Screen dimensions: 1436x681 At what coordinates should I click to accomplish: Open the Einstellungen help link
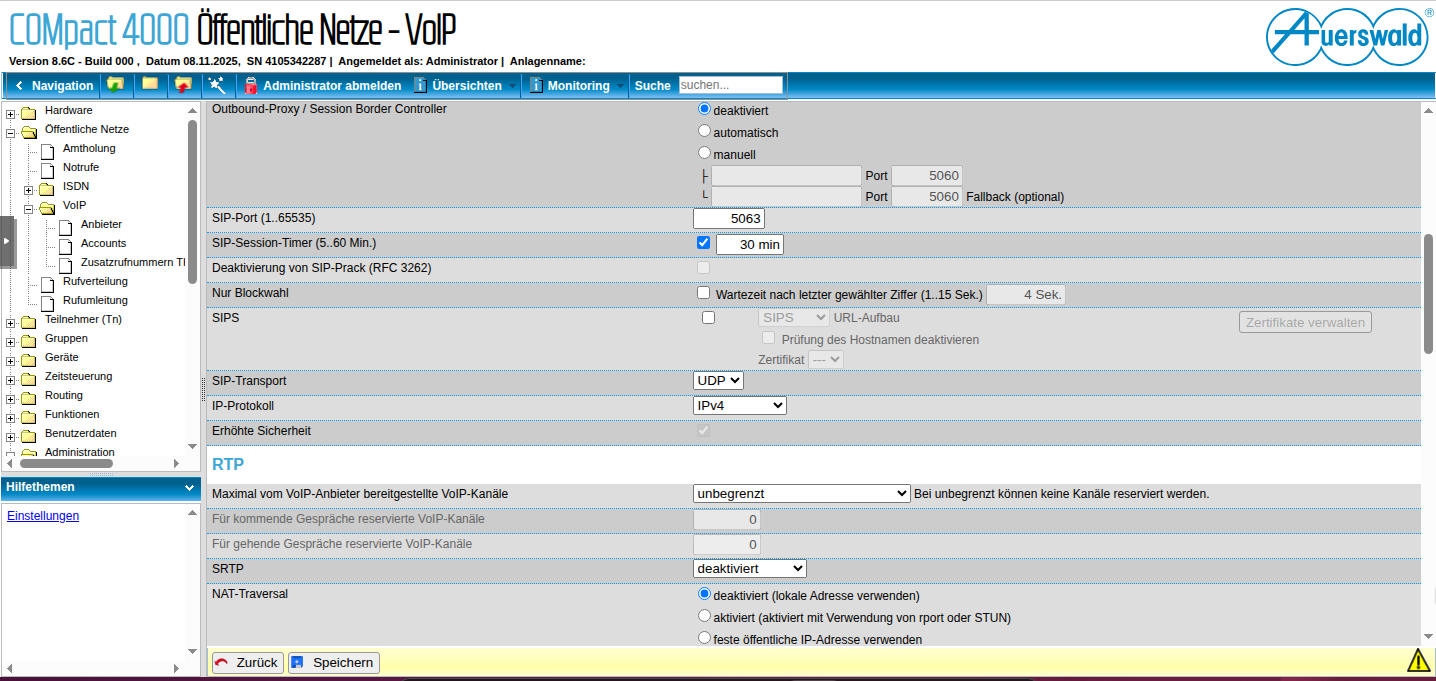pyautogui.click(x=43, y=516)
